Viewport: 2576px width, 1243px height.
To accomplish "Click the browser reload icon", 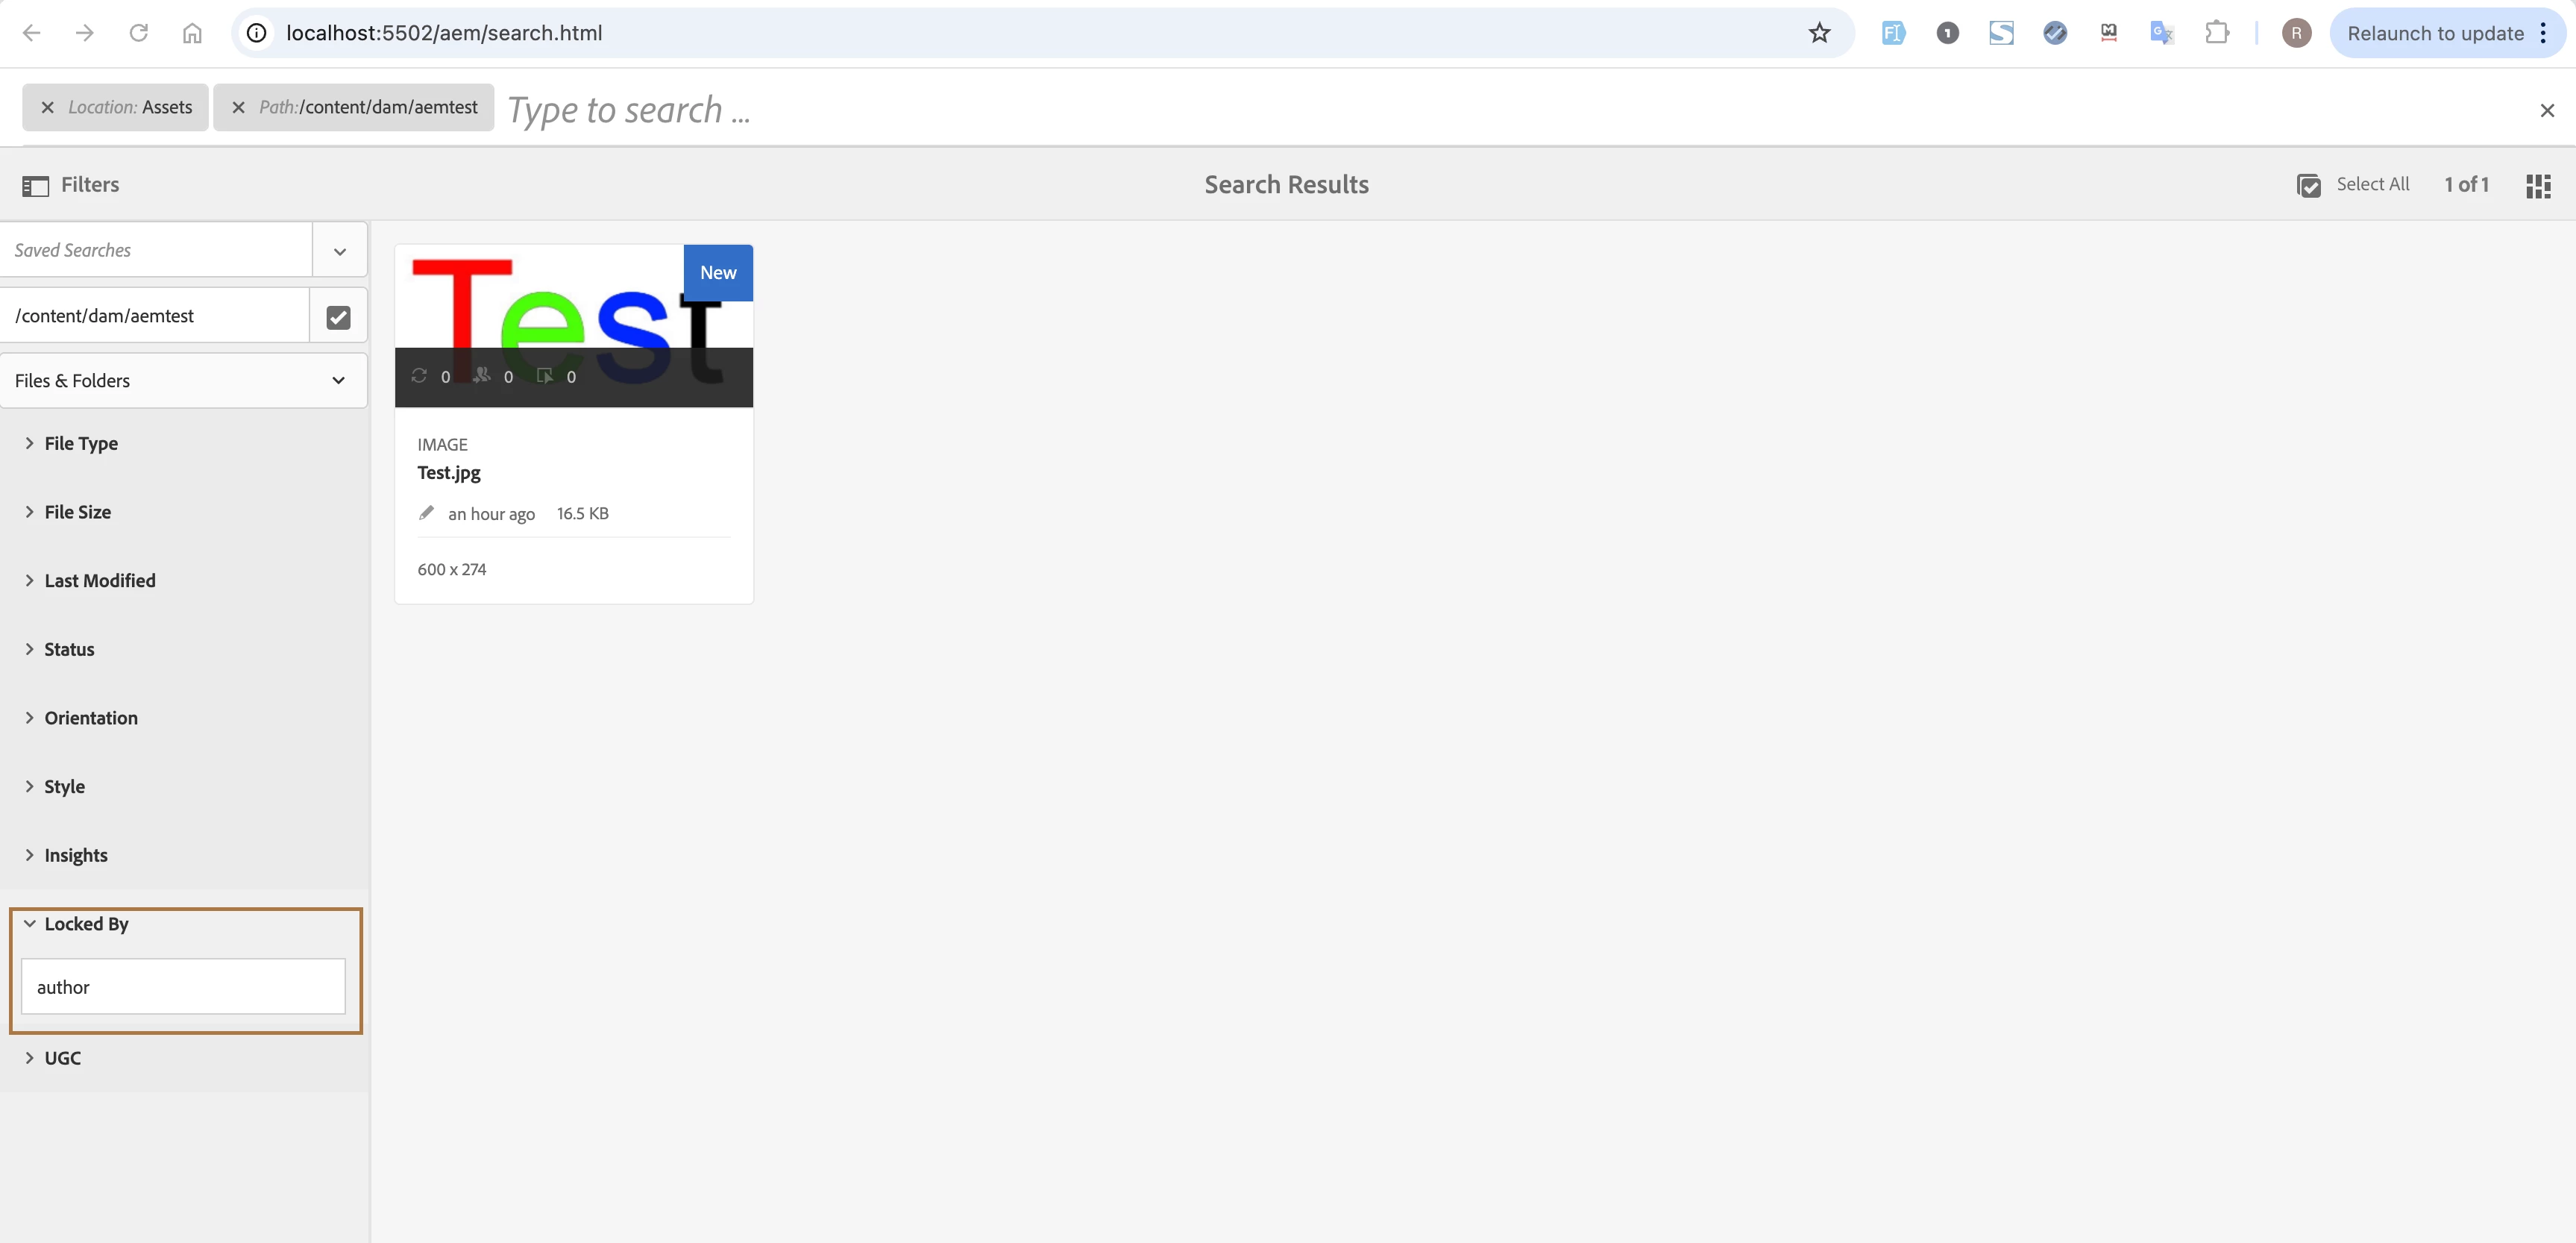I will point(138,33).
